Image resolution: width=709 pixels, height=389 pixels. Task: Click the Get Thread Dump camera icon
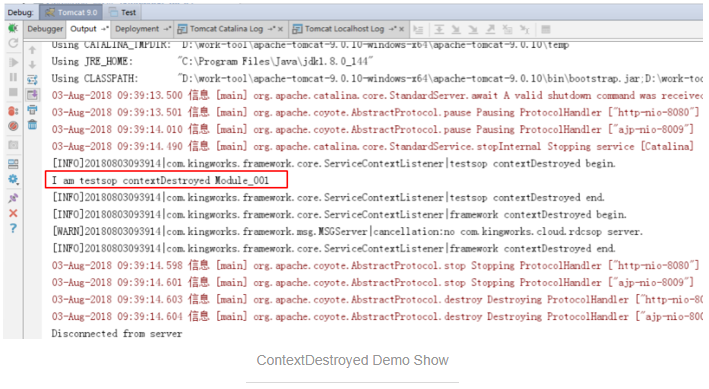tap(13, 145)
